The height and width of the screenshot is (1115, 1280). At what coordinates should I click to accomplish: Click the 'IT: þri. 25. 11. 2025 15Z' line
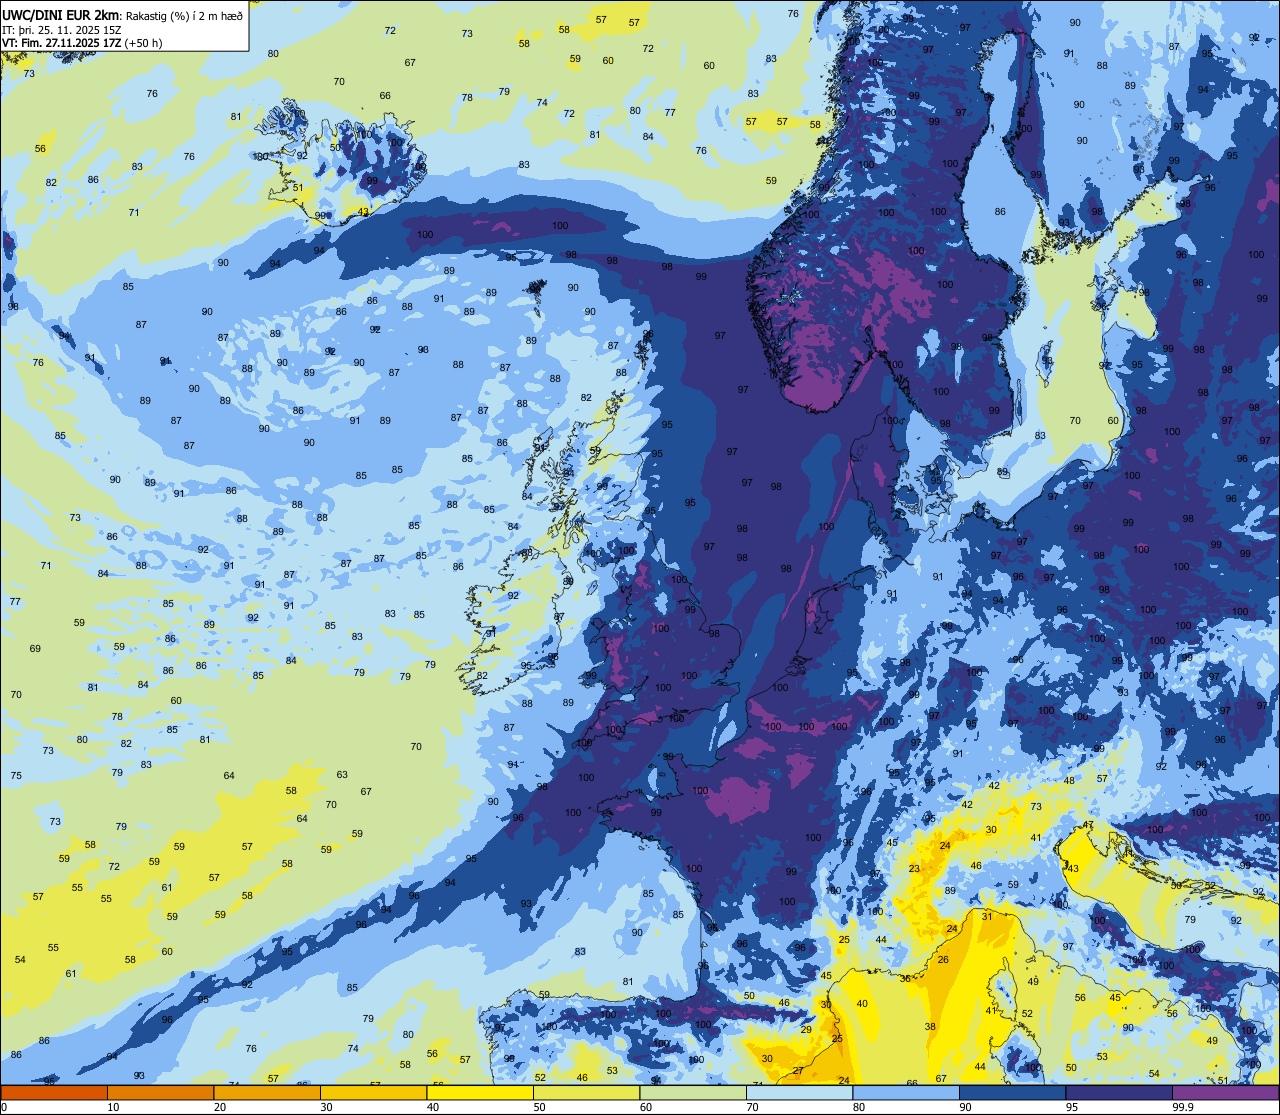62,29
